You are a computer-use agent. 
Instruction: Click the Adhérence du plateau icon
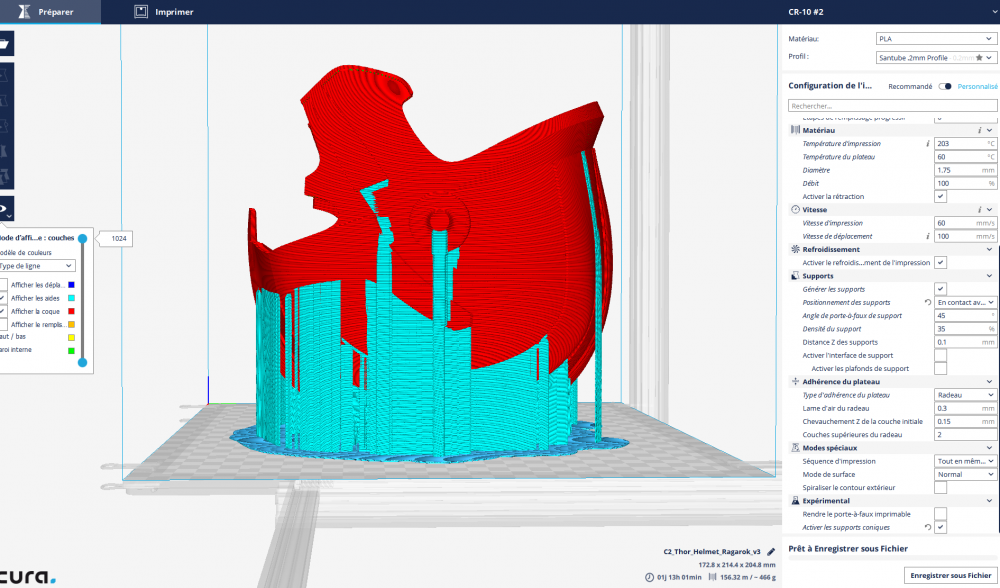click(x=795, y=382)
